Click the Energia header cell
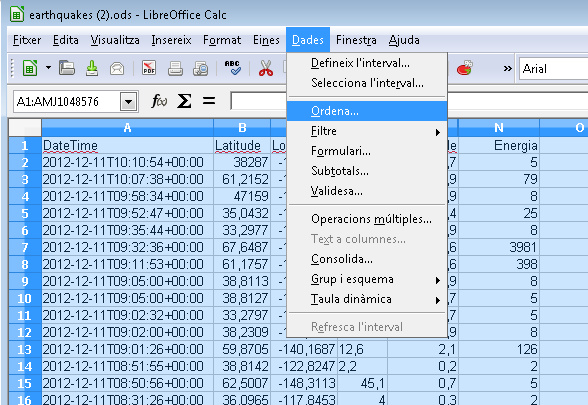588x405 pixels. 499,145
